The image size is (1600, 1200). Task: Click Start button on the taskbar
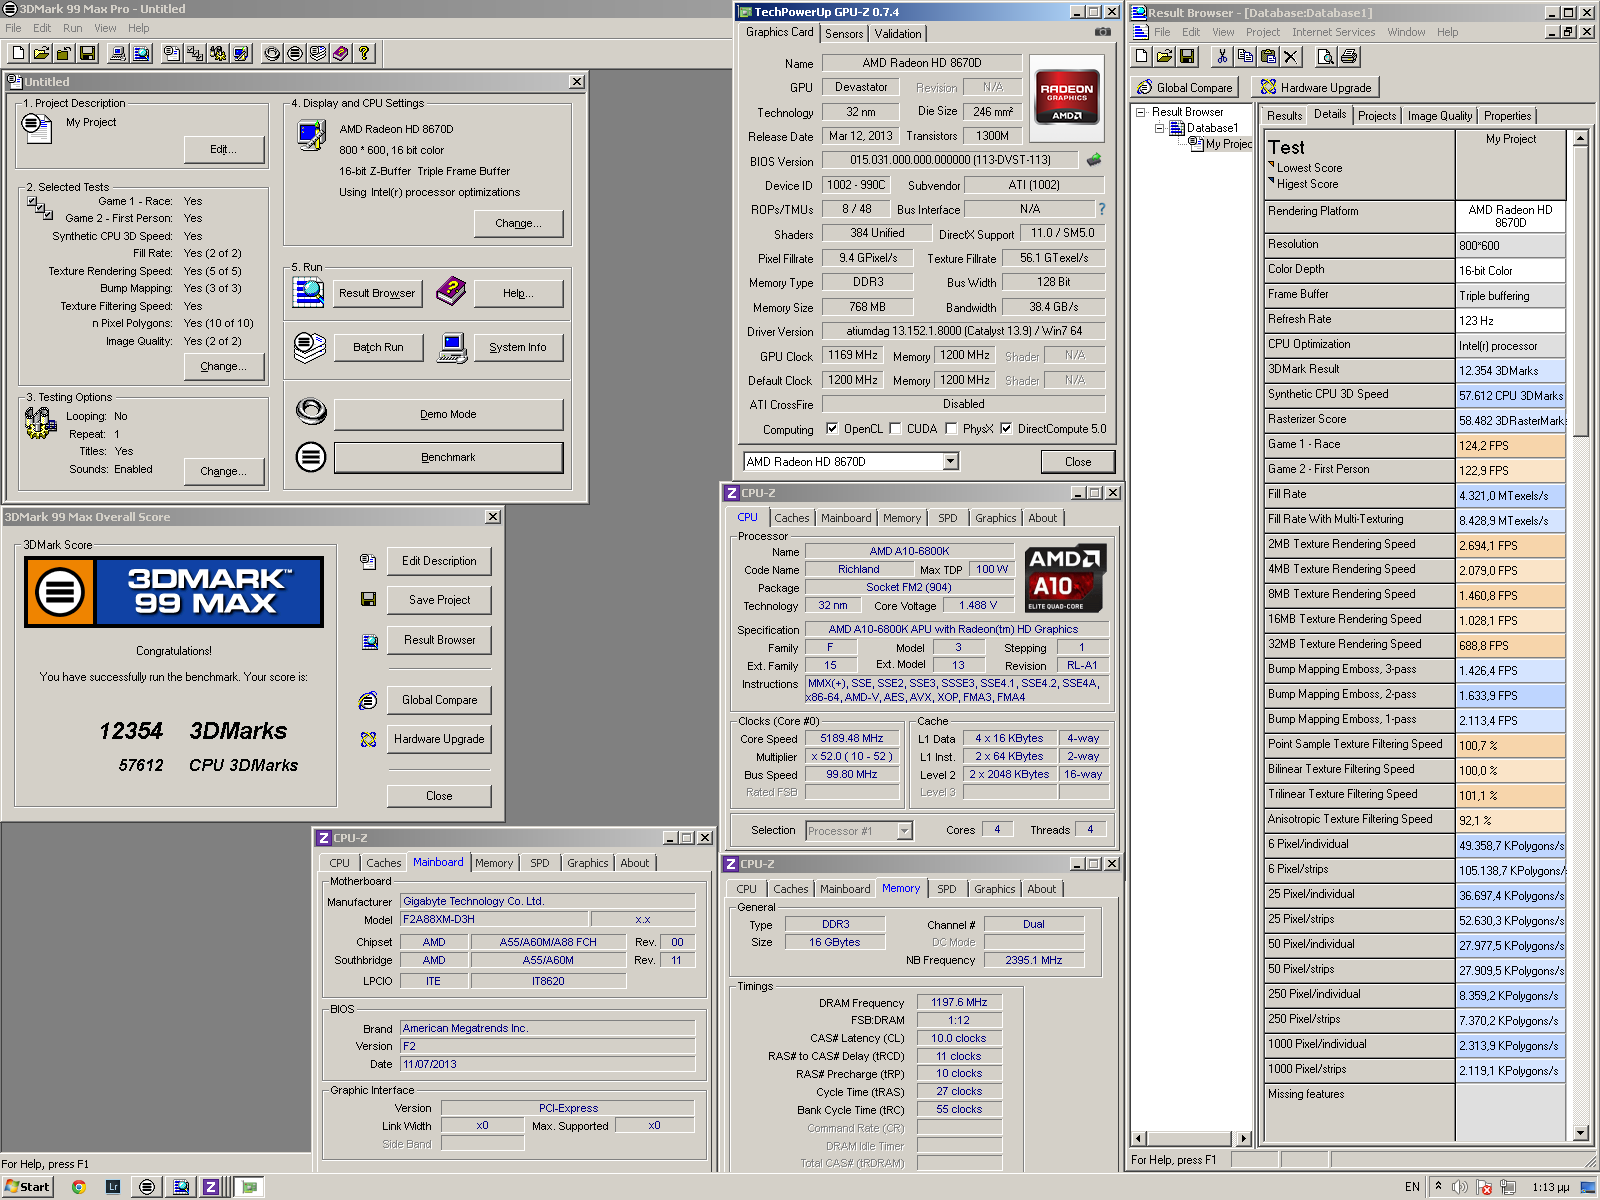[27, 1187]
